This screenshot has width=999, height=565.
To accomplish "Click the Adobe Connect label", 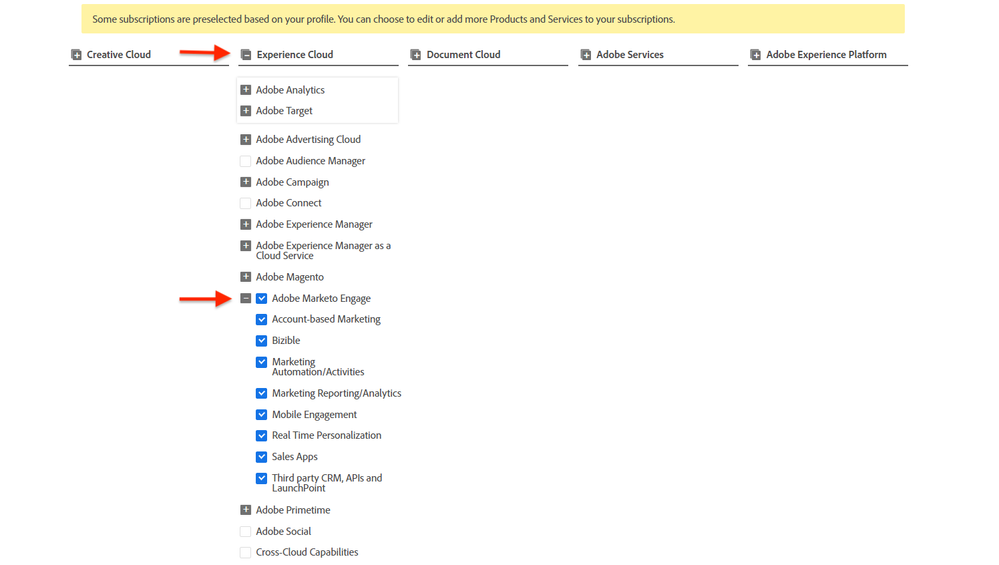I will point(289,203).
